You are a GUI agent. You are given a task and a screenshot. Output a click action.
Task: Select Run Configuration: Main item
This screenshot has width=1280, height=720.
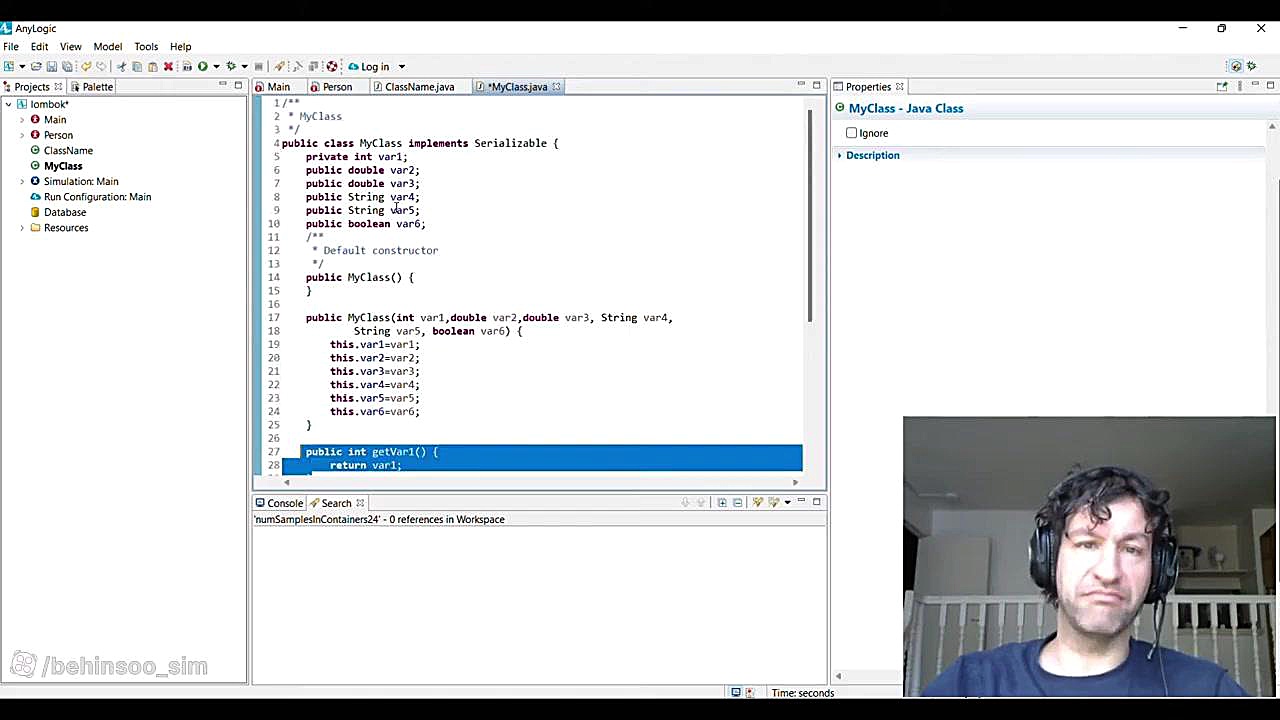[x=97, y=197]
